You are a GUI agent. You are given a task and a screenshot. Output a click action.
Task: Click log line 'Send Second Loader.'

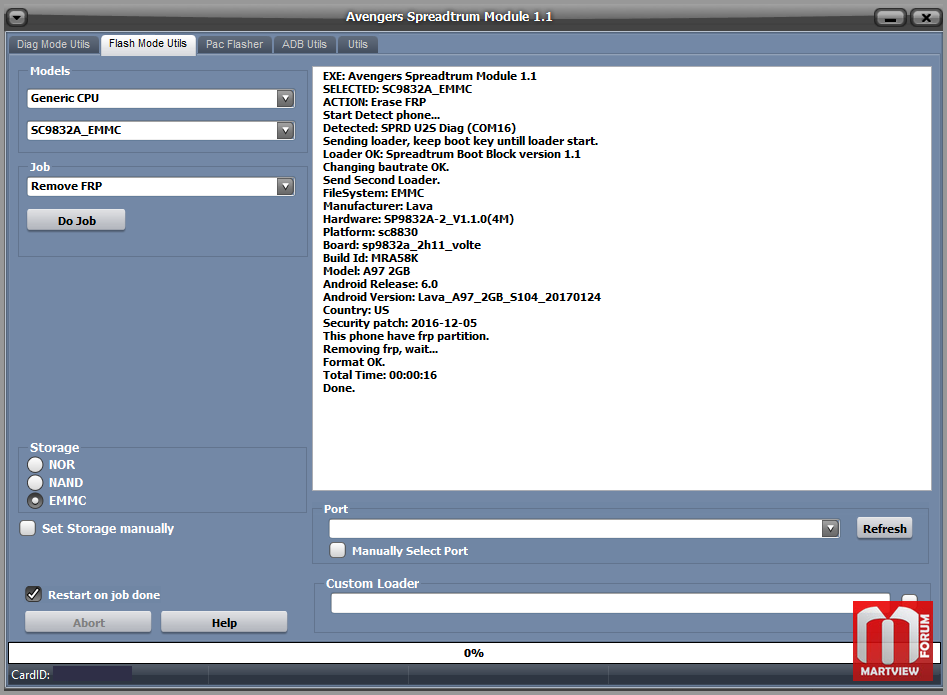382,180
